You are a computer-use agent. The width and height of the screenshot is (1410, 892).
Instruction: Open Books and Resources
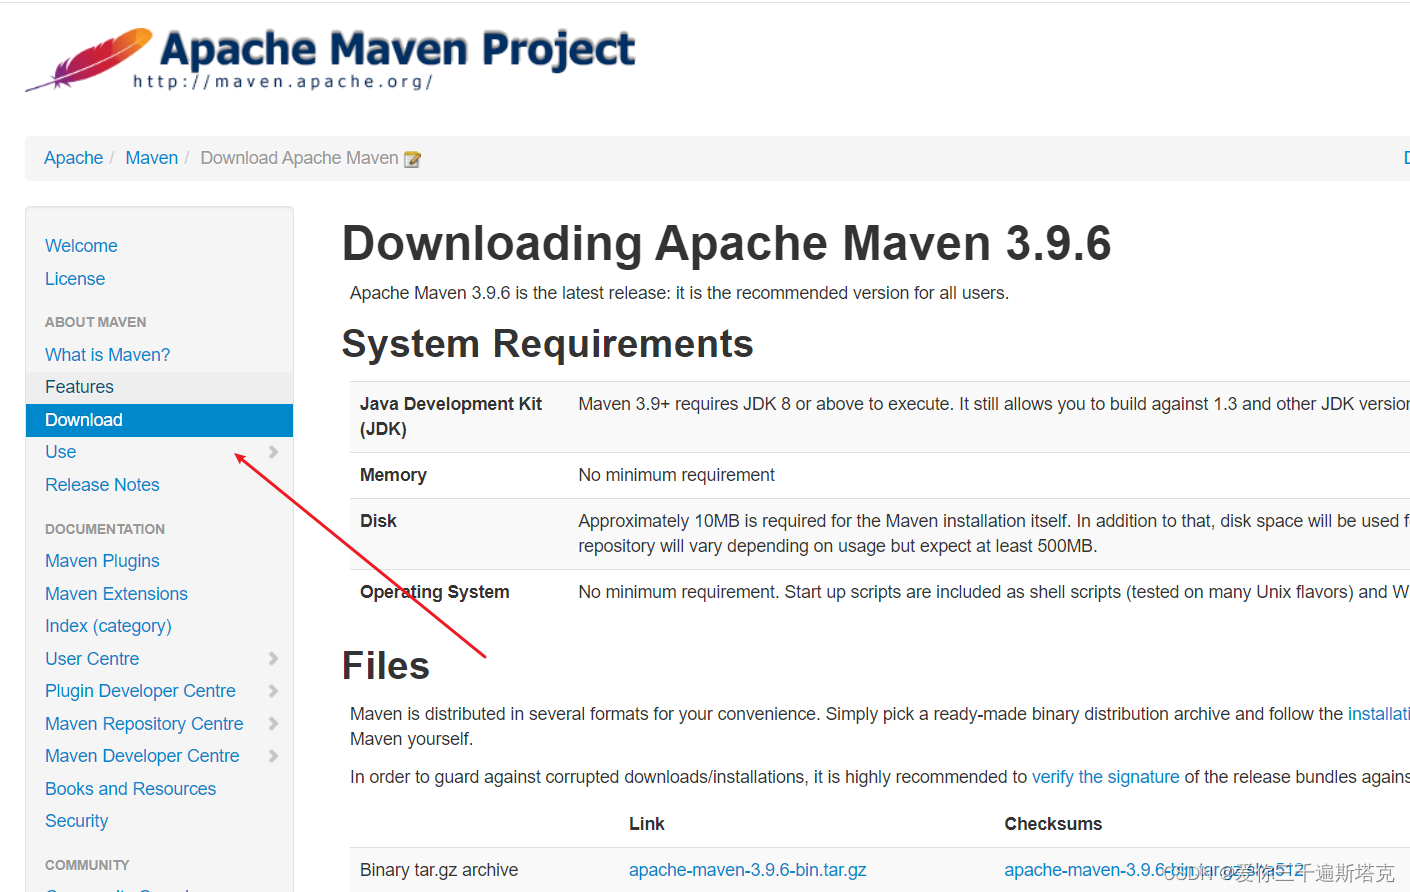point(130,788)
